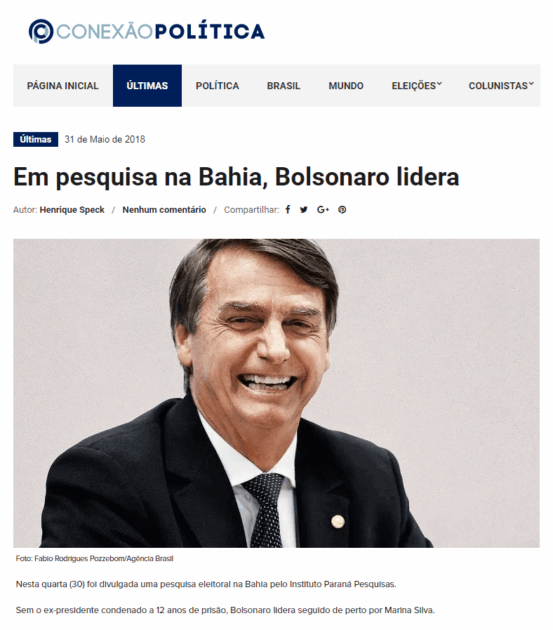This screenshot has width=553, height=630.
Task: Click the Google Plus share icon
Action: click(323, 209)
